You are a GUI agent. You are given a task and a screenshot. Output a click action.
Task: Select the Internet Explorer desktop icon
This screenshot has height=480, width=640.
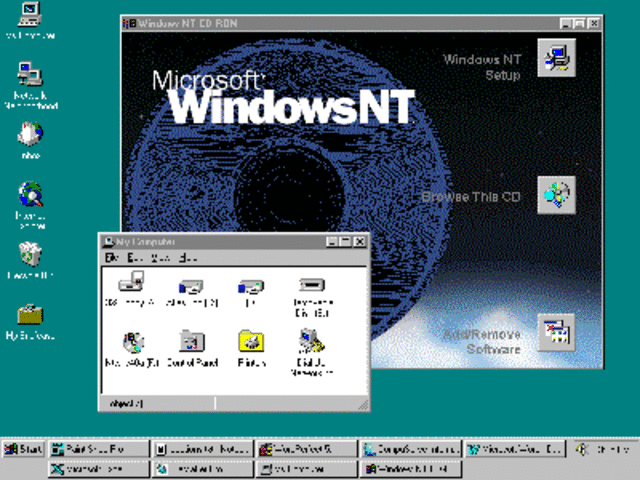tap(31, 194)
